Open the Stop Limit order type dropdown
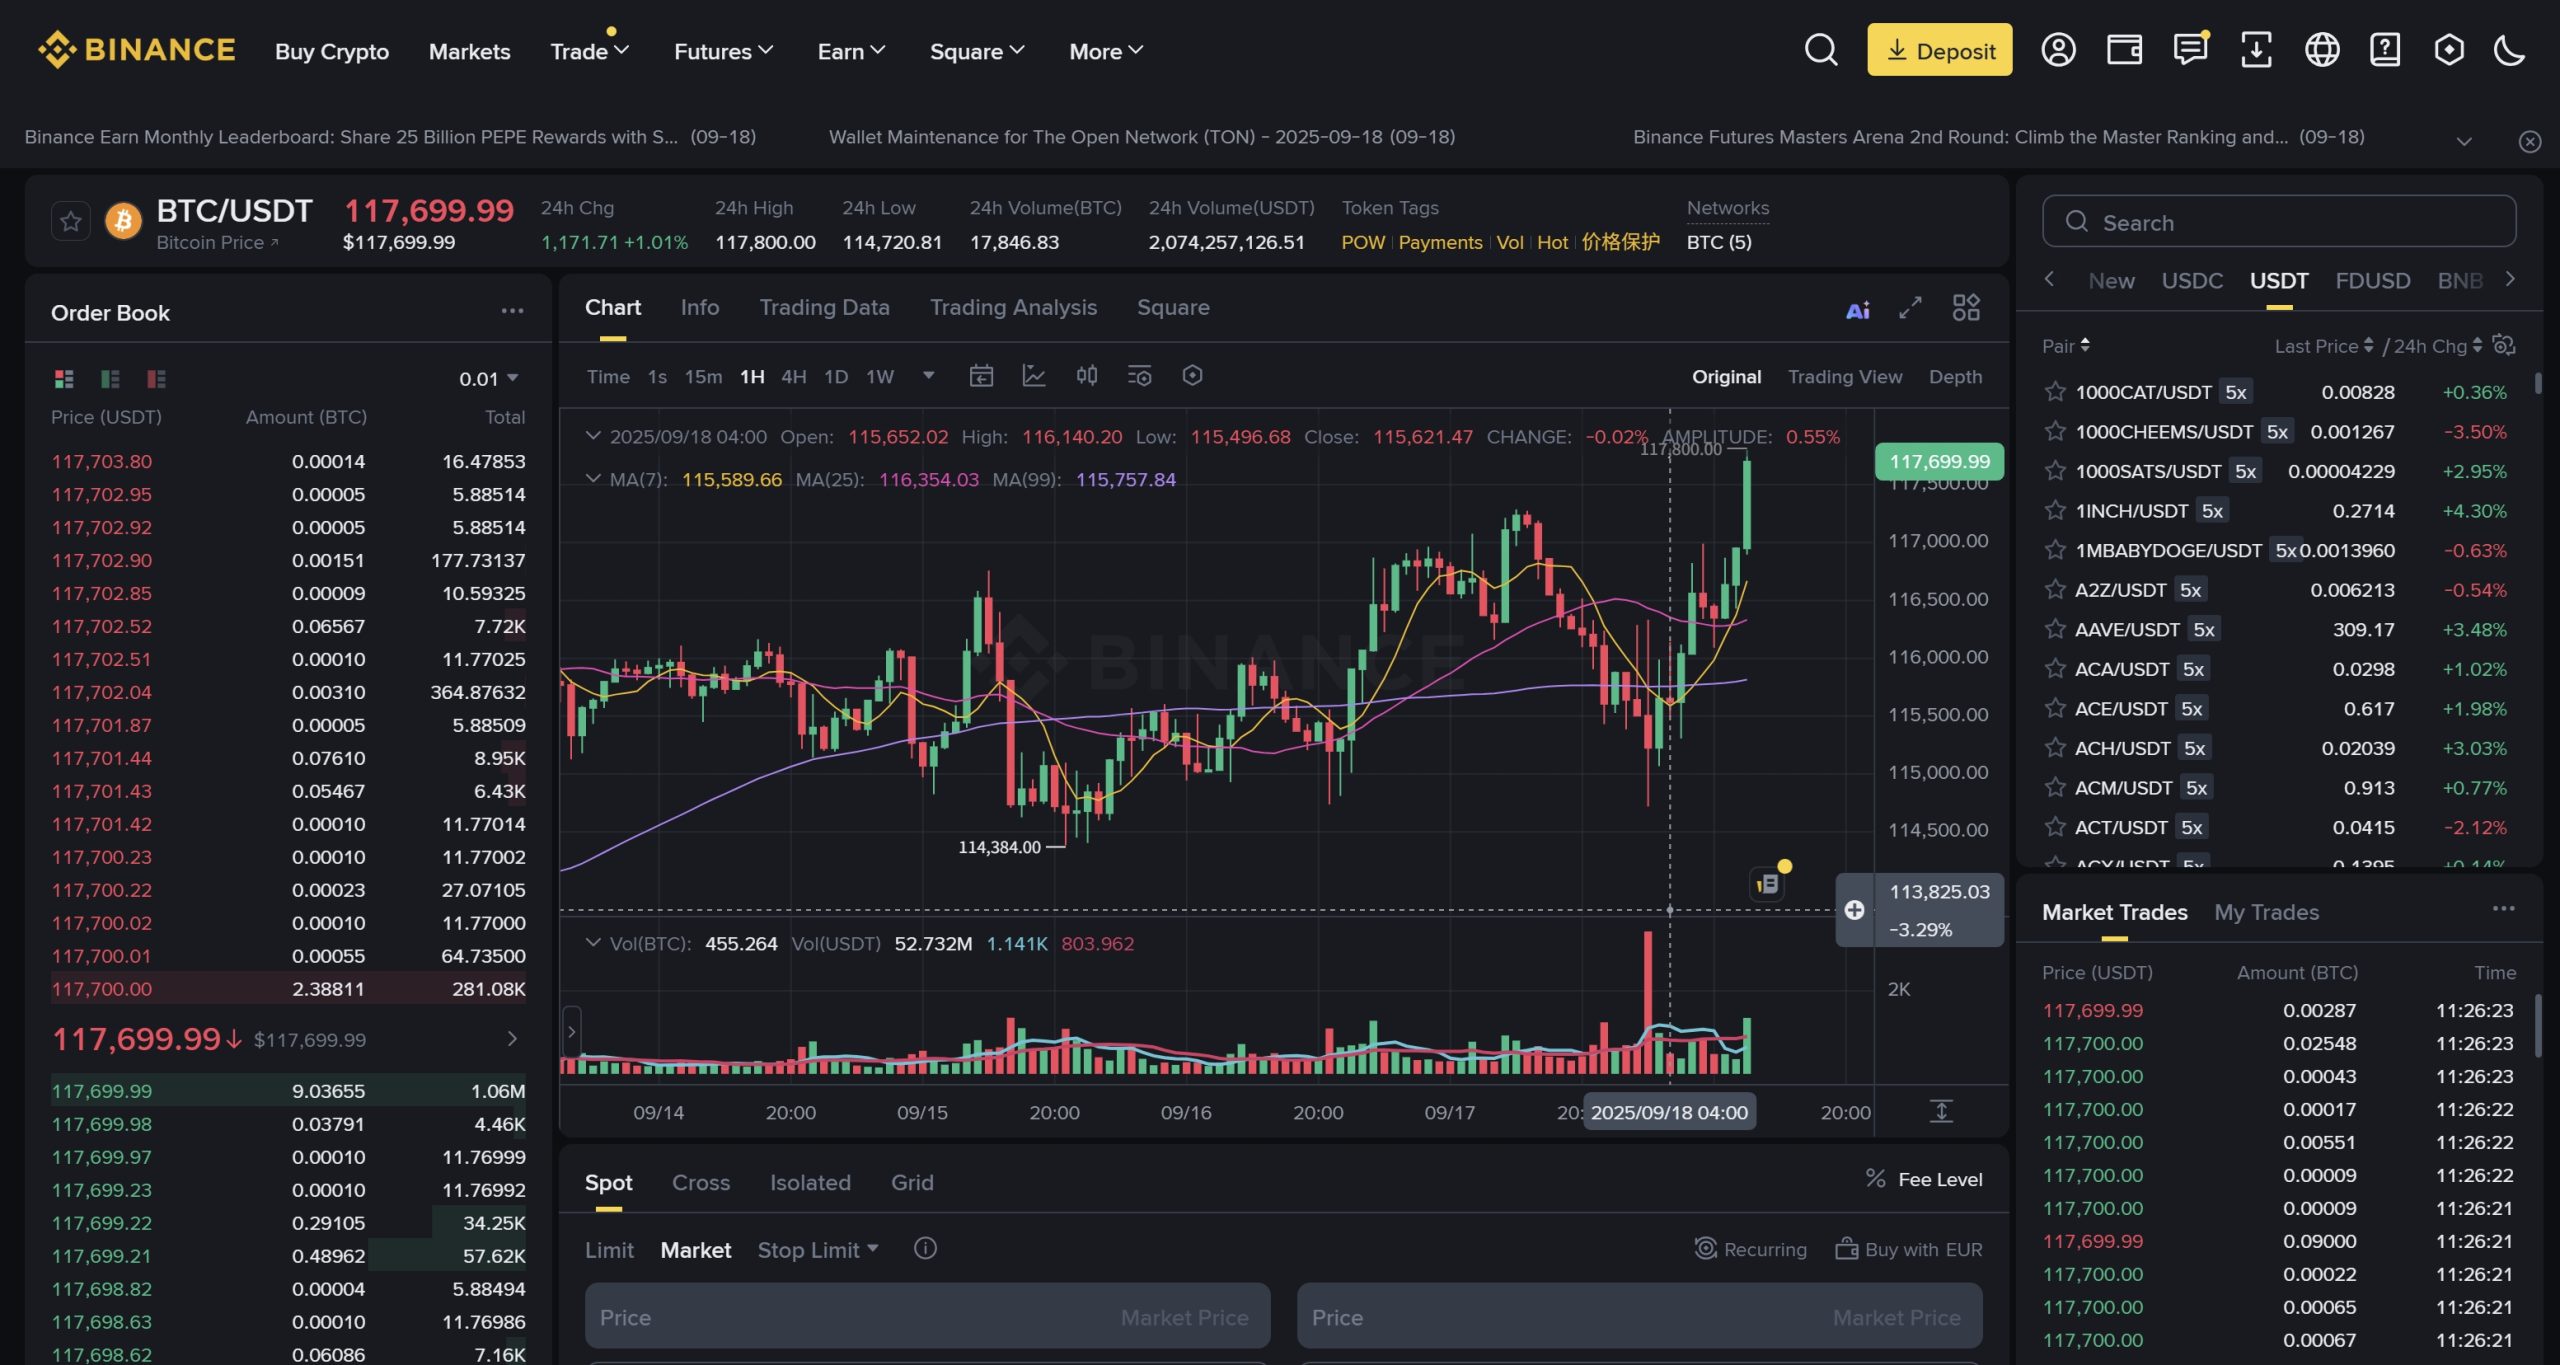 818,1249
